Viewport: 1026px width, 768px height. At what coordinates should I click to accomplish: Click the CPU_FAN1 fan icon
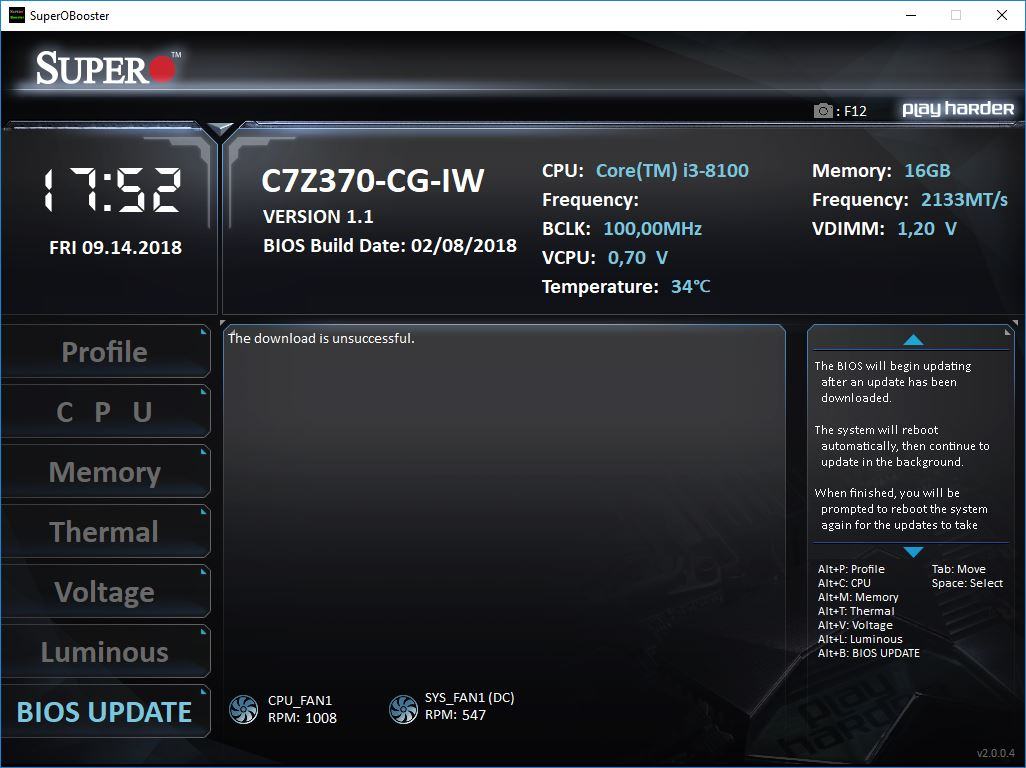[243, 709]
